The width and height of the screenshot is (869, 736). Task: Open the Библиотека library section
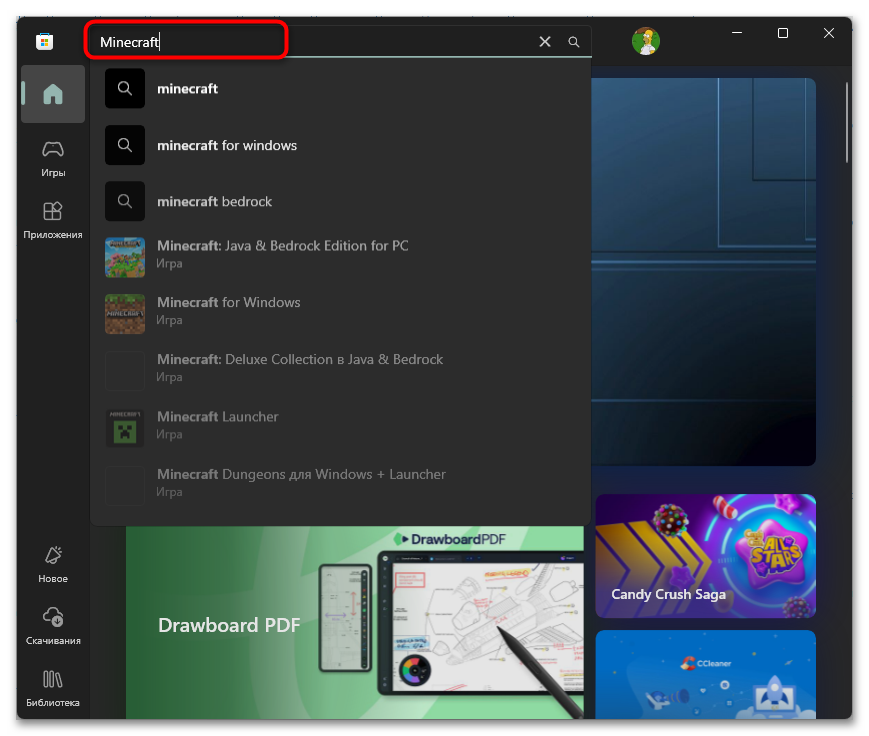53,688
